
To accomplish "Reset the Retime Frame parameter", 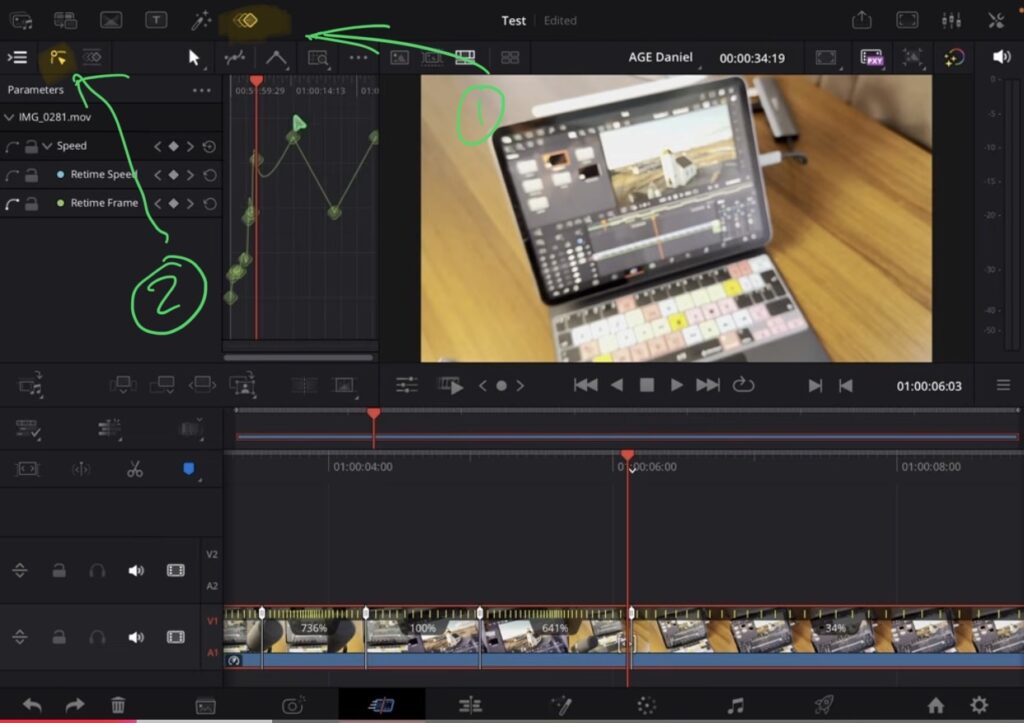I will 209,204.
